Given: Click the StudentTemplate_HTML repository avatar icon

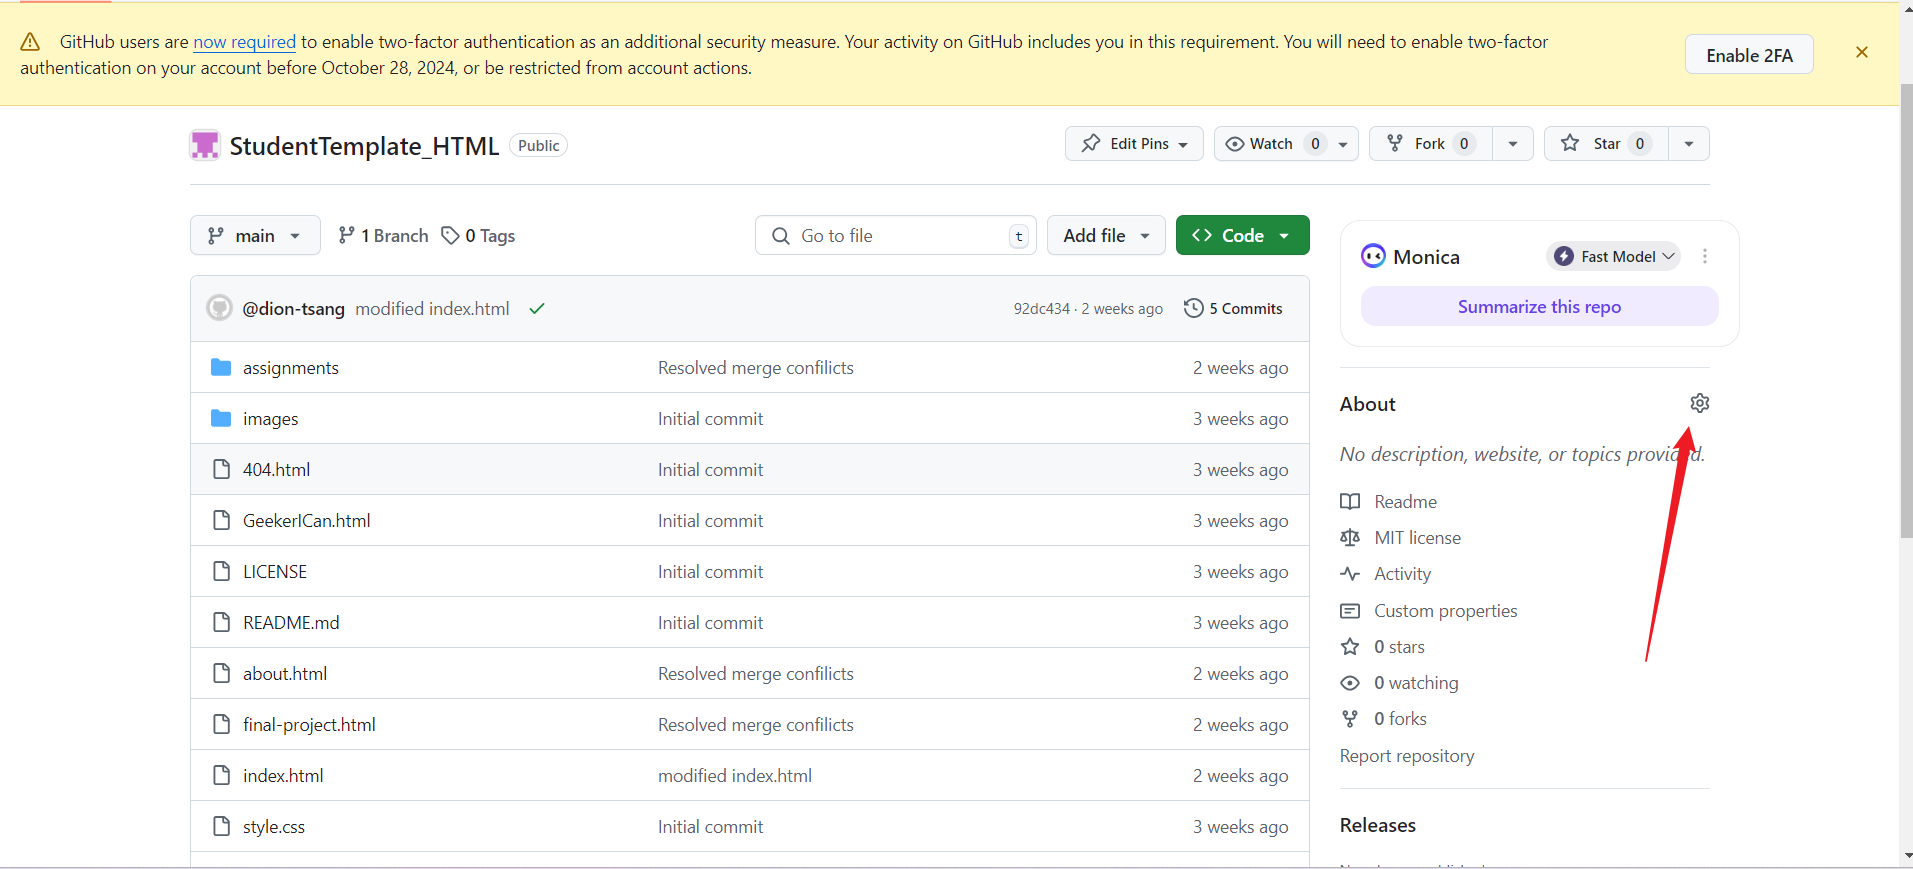Looking at the screenshot, I should click(x=205, y=145).
